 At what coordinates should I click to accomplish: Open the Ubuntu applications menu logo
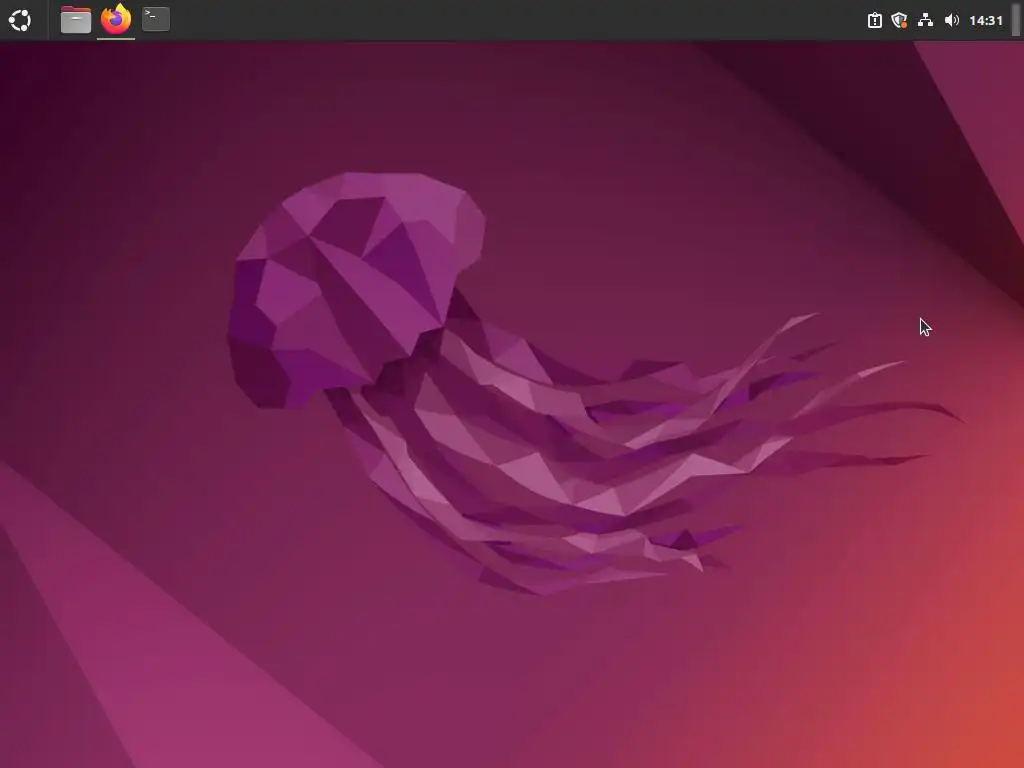point(20,20)
